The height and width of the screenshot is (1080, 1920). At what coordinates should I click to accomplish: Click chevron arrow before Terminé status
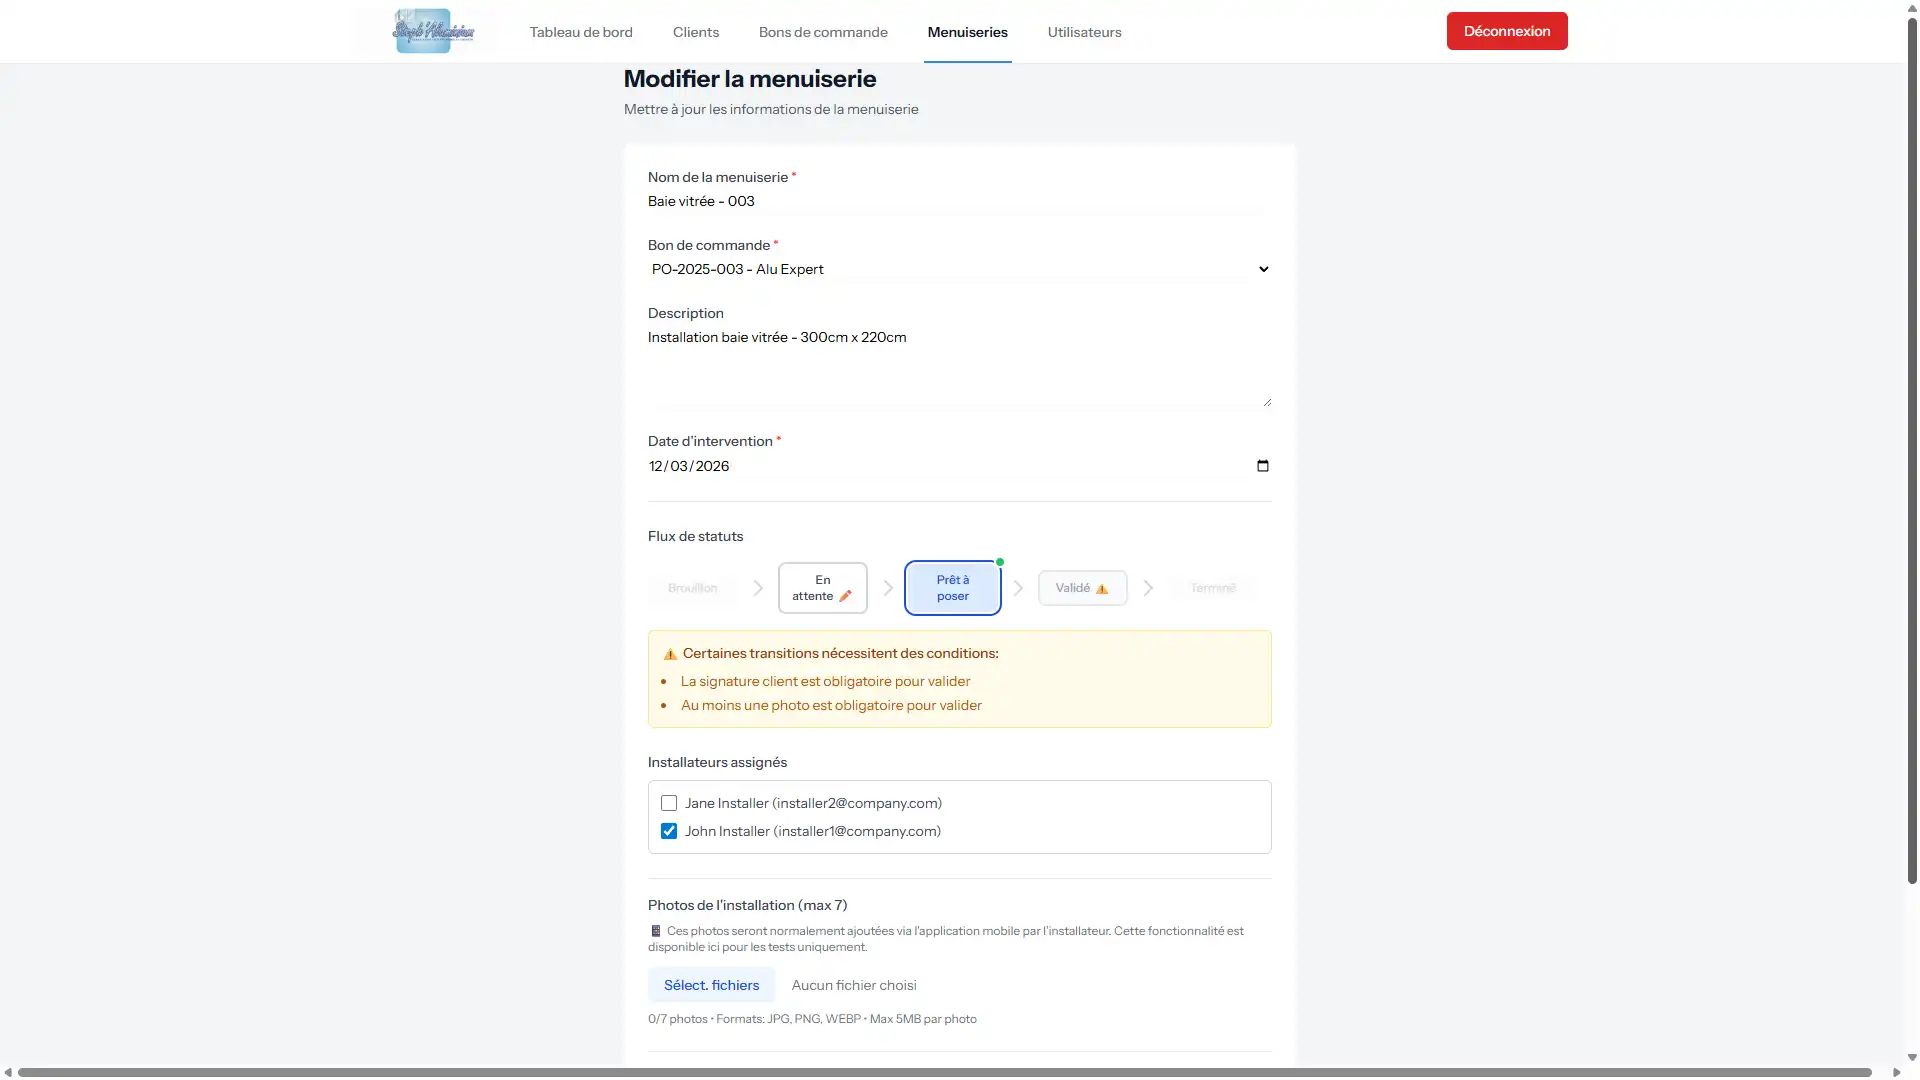(1148, 588)
